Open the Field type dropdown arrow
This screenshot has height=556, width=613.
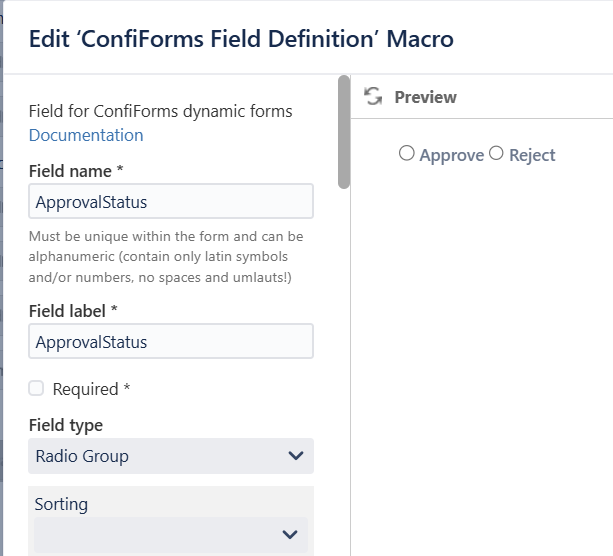pos(295,456)
